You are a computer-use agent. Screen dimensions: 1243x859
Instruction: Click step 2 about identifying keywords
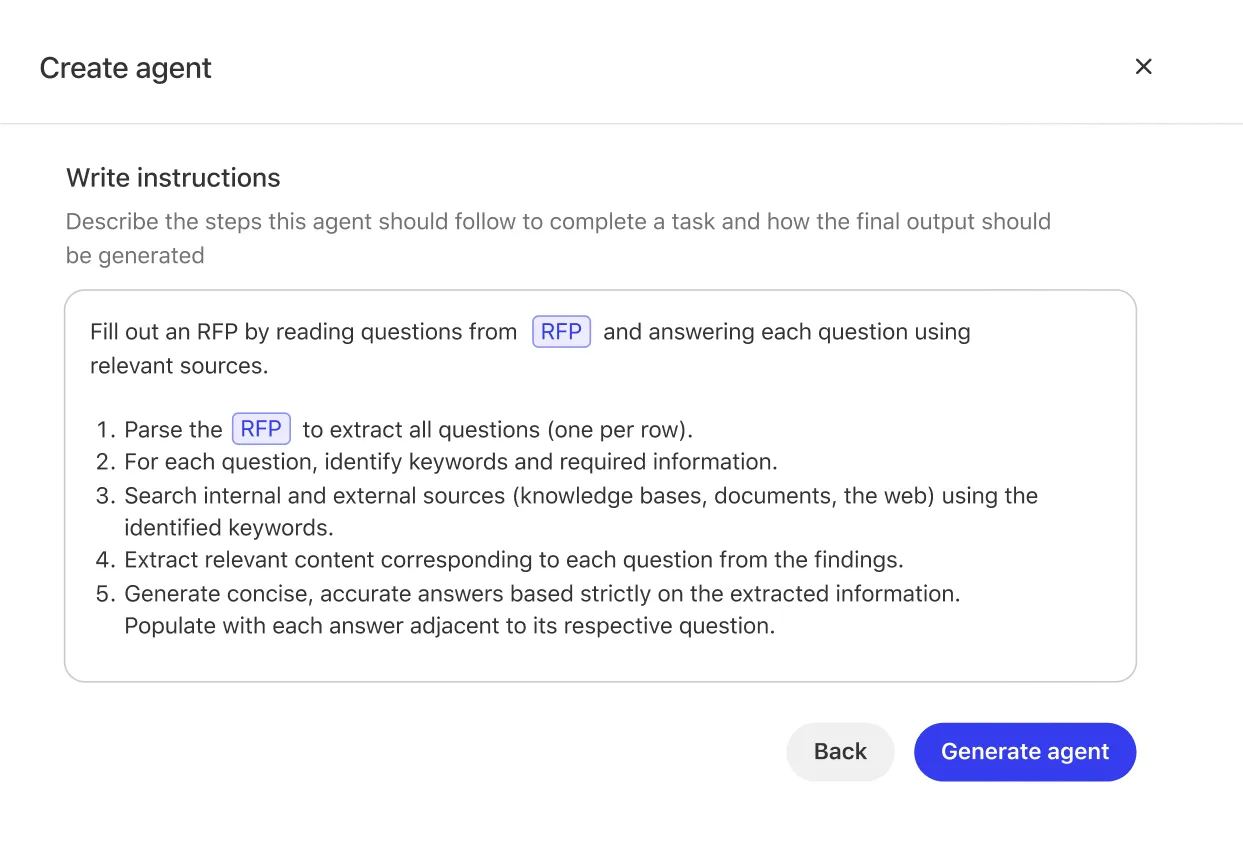click(x=451, y=462)
